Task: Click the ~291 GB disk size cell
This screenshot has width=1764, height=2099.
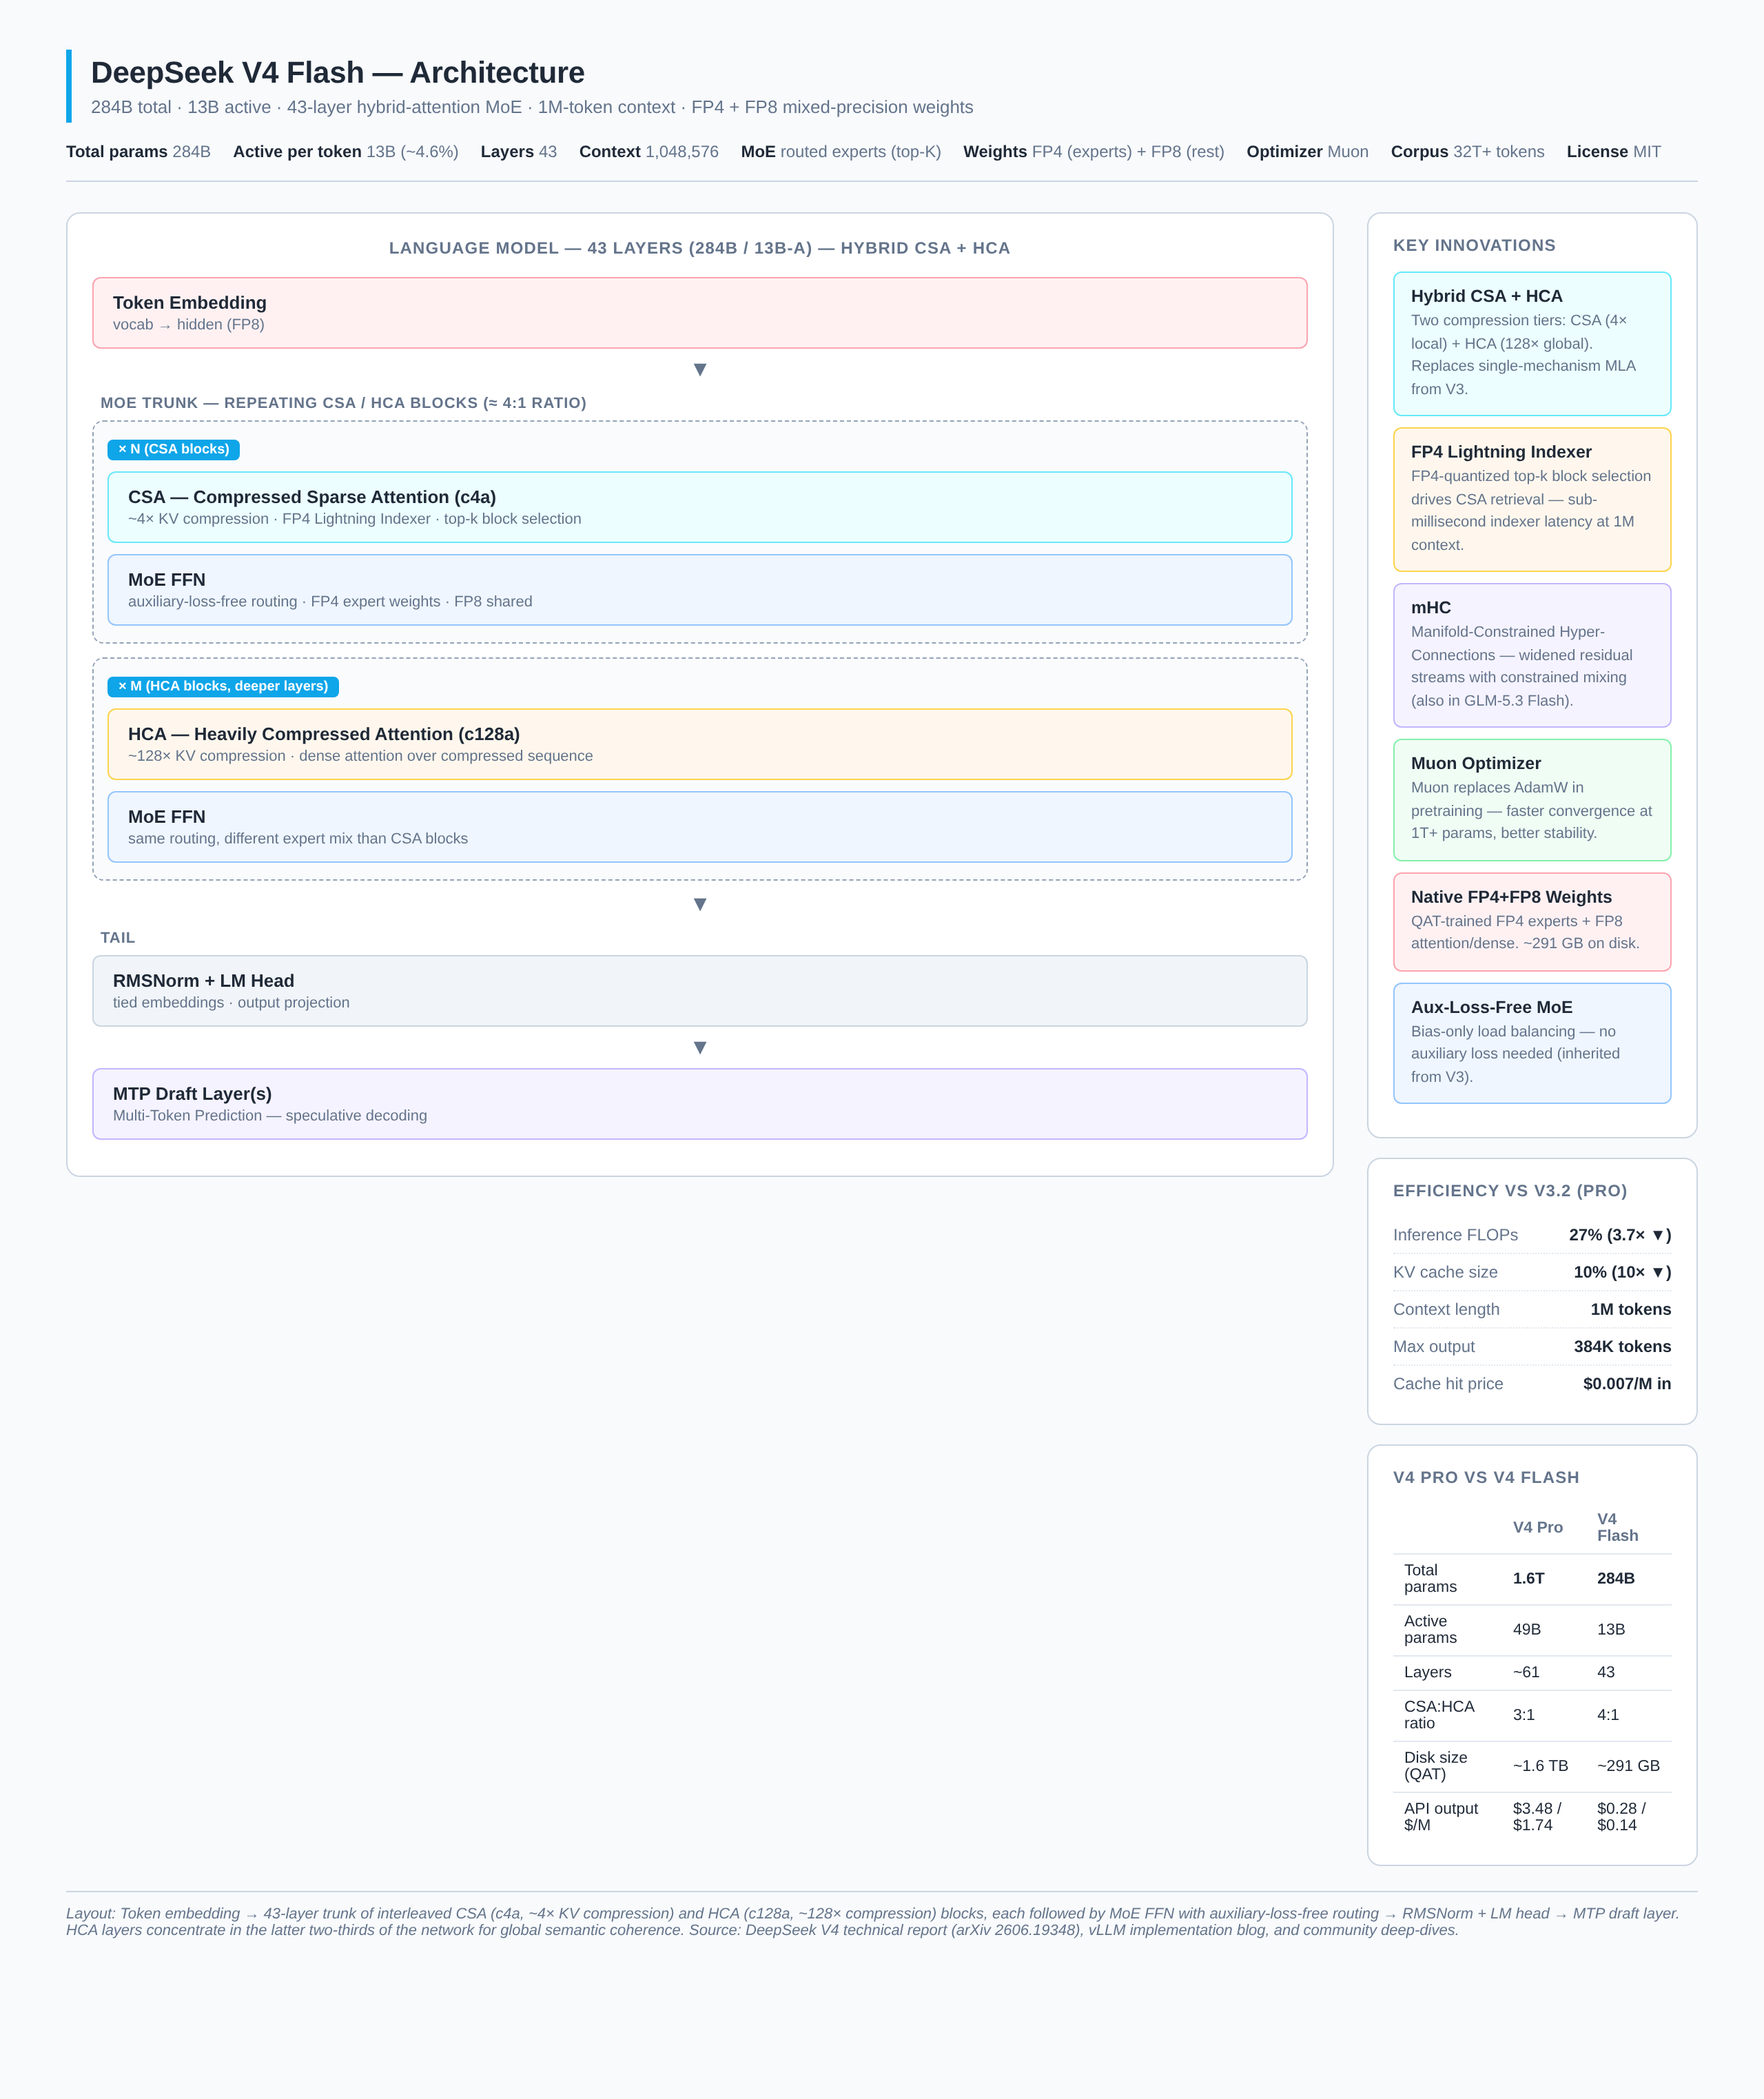Action: coord(1628,1765)
